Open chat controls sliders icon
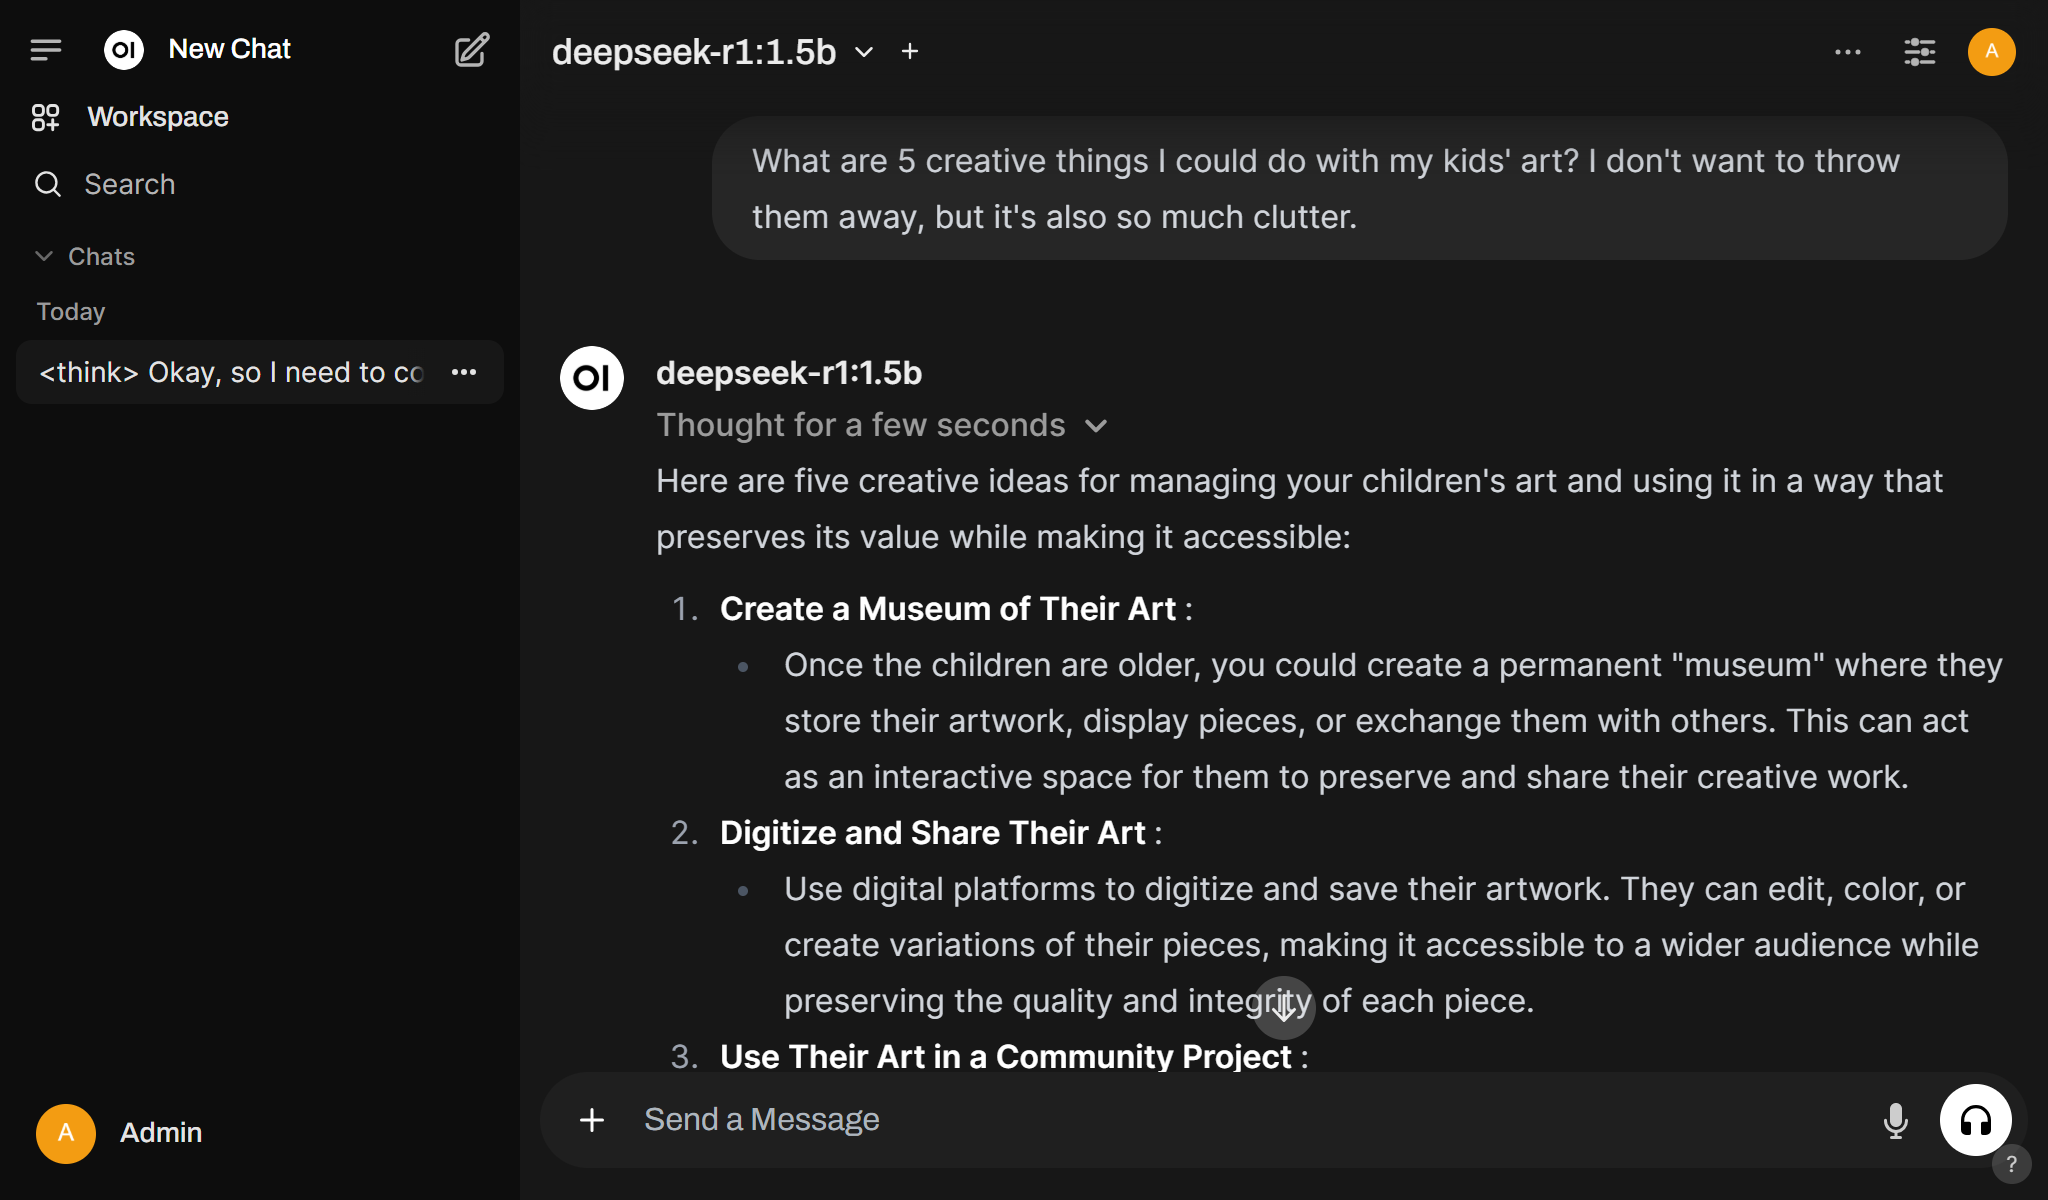Image resolution: width=2048 pixels, height=1200 pixels. (1920, 52)
